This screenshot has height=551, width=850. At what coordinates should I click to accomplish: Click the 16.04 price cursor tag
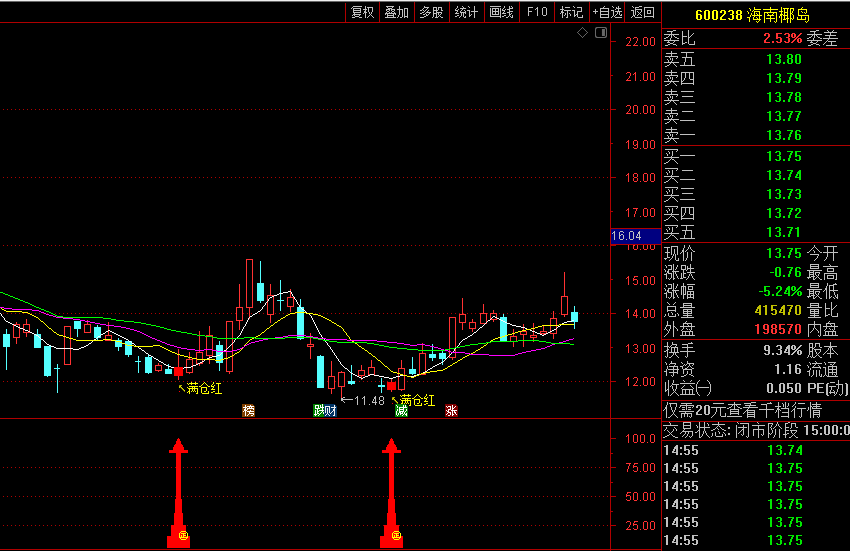pos(635,236)
